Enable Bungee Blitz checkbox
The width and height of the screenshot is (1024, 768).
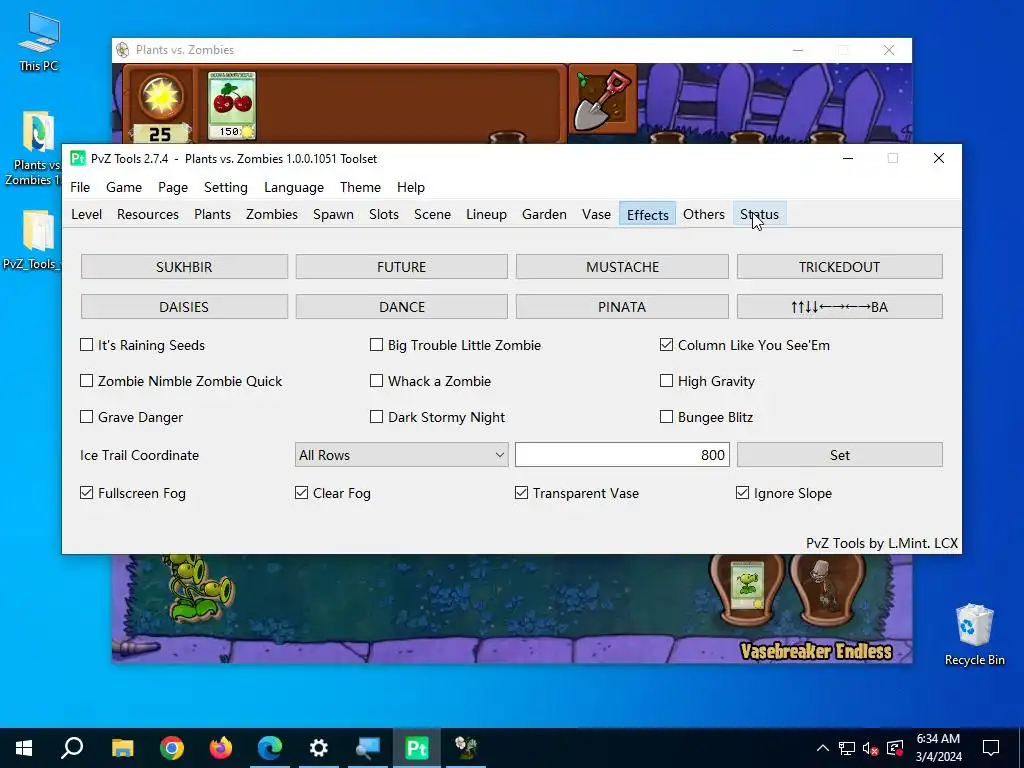[666, 417]
